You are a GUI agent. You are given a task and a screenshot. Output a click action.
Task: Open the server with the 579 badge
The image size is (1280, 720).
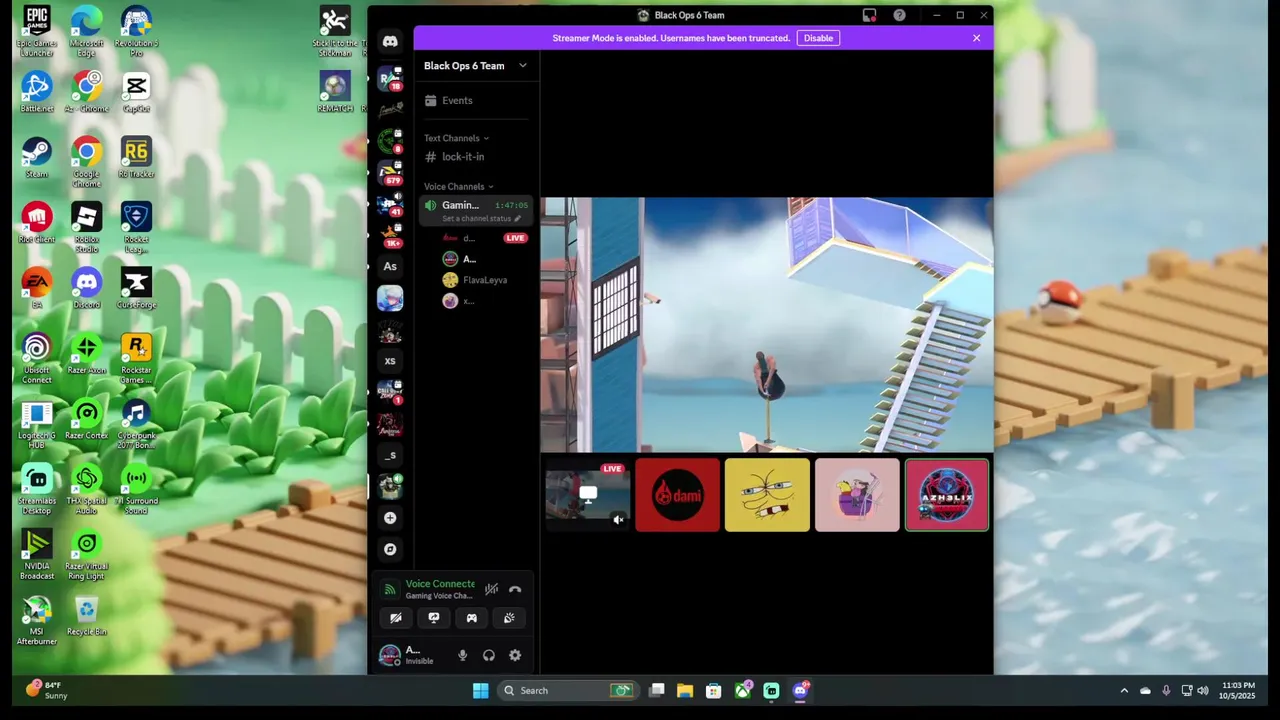(390, 173)
